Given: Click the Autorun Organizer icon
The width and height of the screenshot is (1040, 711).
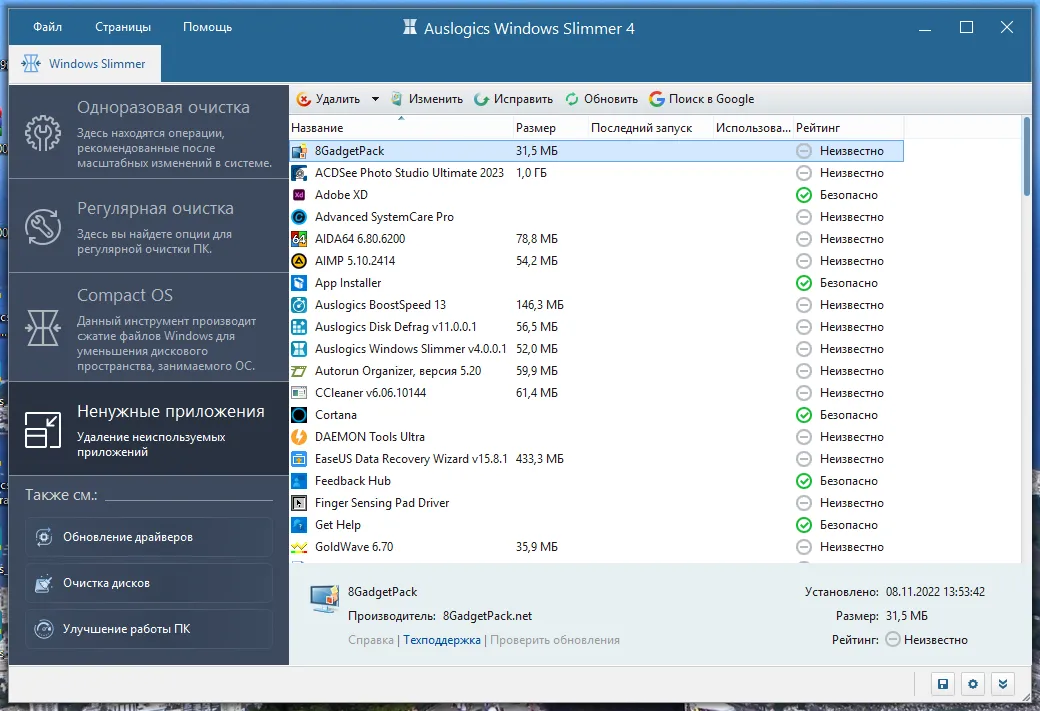Looking at the screenshot, I should click(x=299, y=371).
